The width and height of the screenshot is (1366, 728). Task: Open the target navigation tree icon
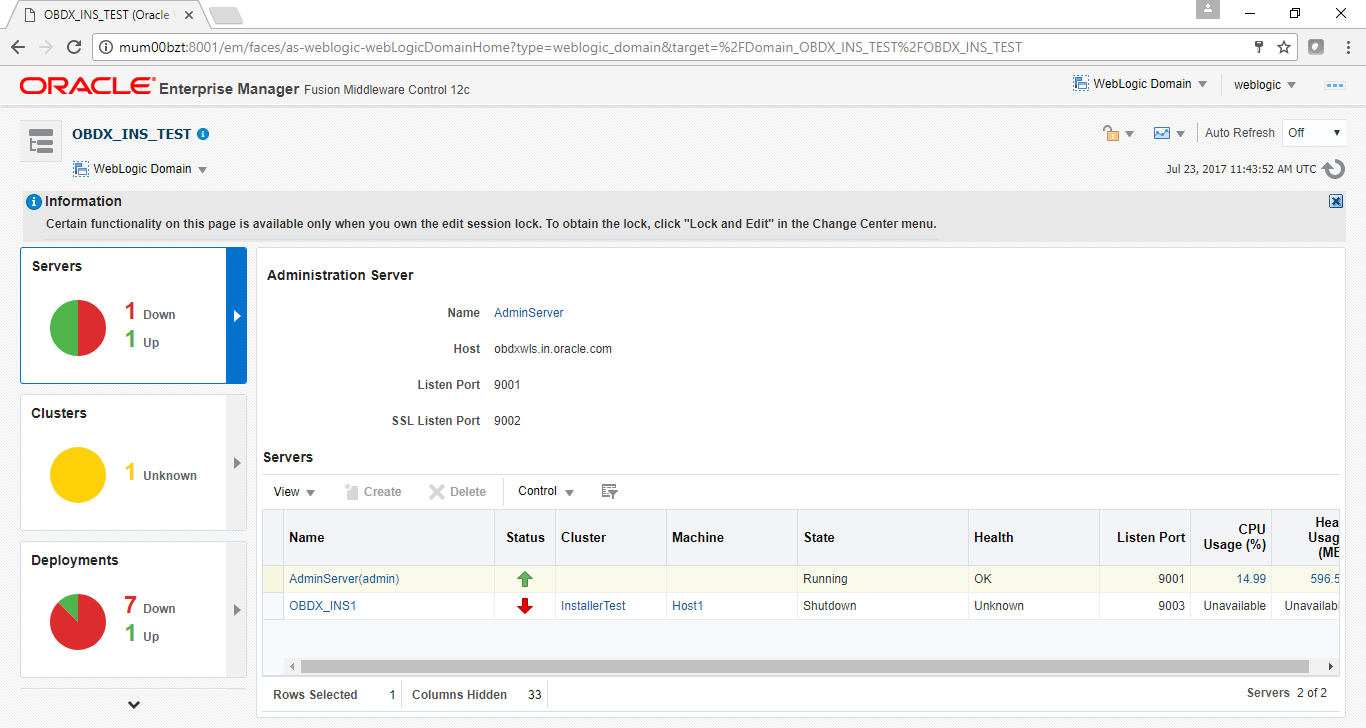(41, 142)
